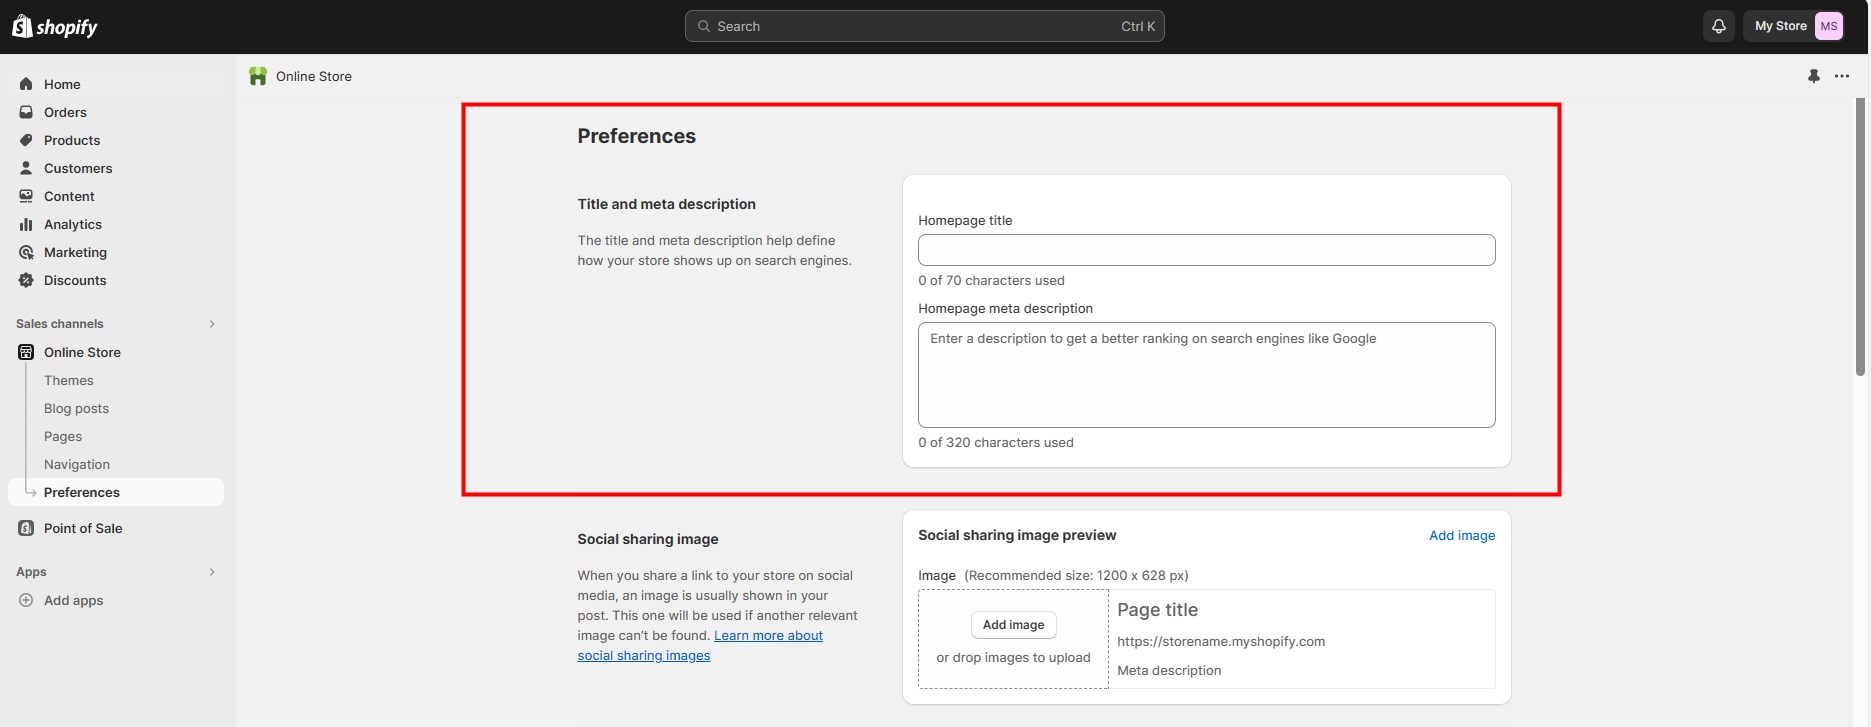1871x727 pixels.
Task: Click the Analytics bar chart icon
Action: point(26,224)
